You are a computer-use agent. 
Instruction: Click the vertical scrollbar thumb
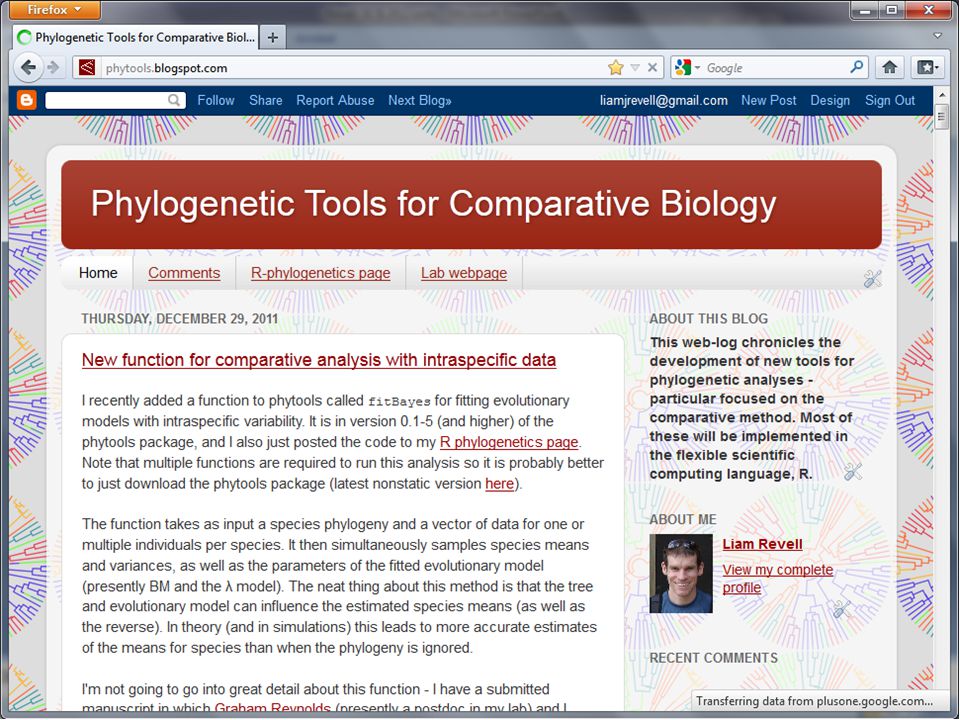[x=942, y=117]
